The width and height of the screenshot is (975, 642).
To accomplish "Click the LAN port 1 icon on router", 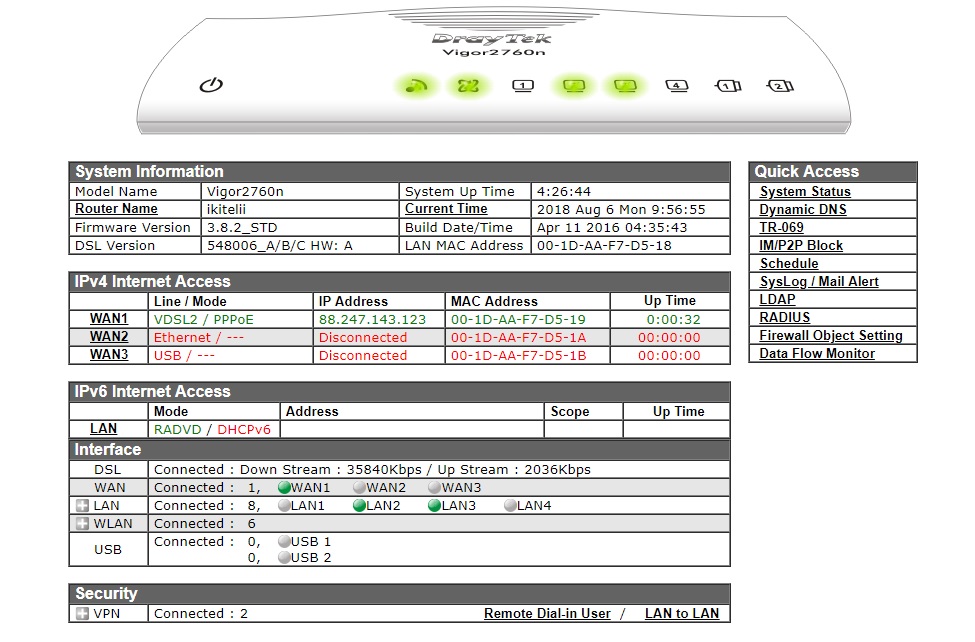I will coord(522,86).
